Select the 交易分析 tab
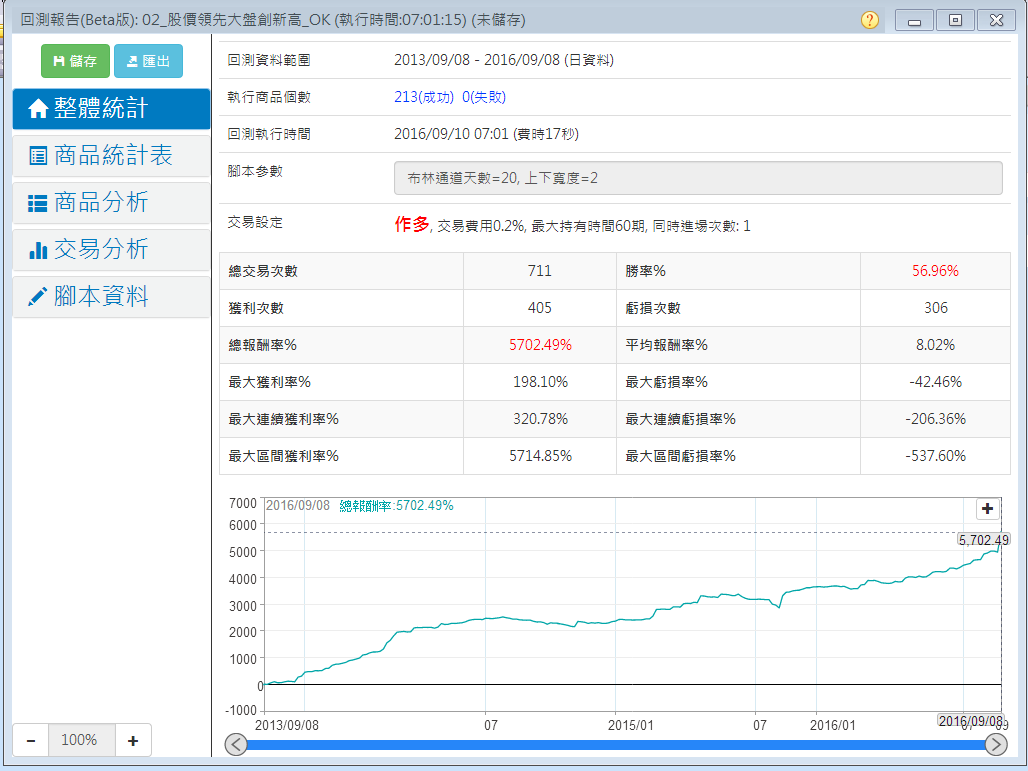This screenshot has height=771, width=1028. pyautogui.click(x=111, y=249)
